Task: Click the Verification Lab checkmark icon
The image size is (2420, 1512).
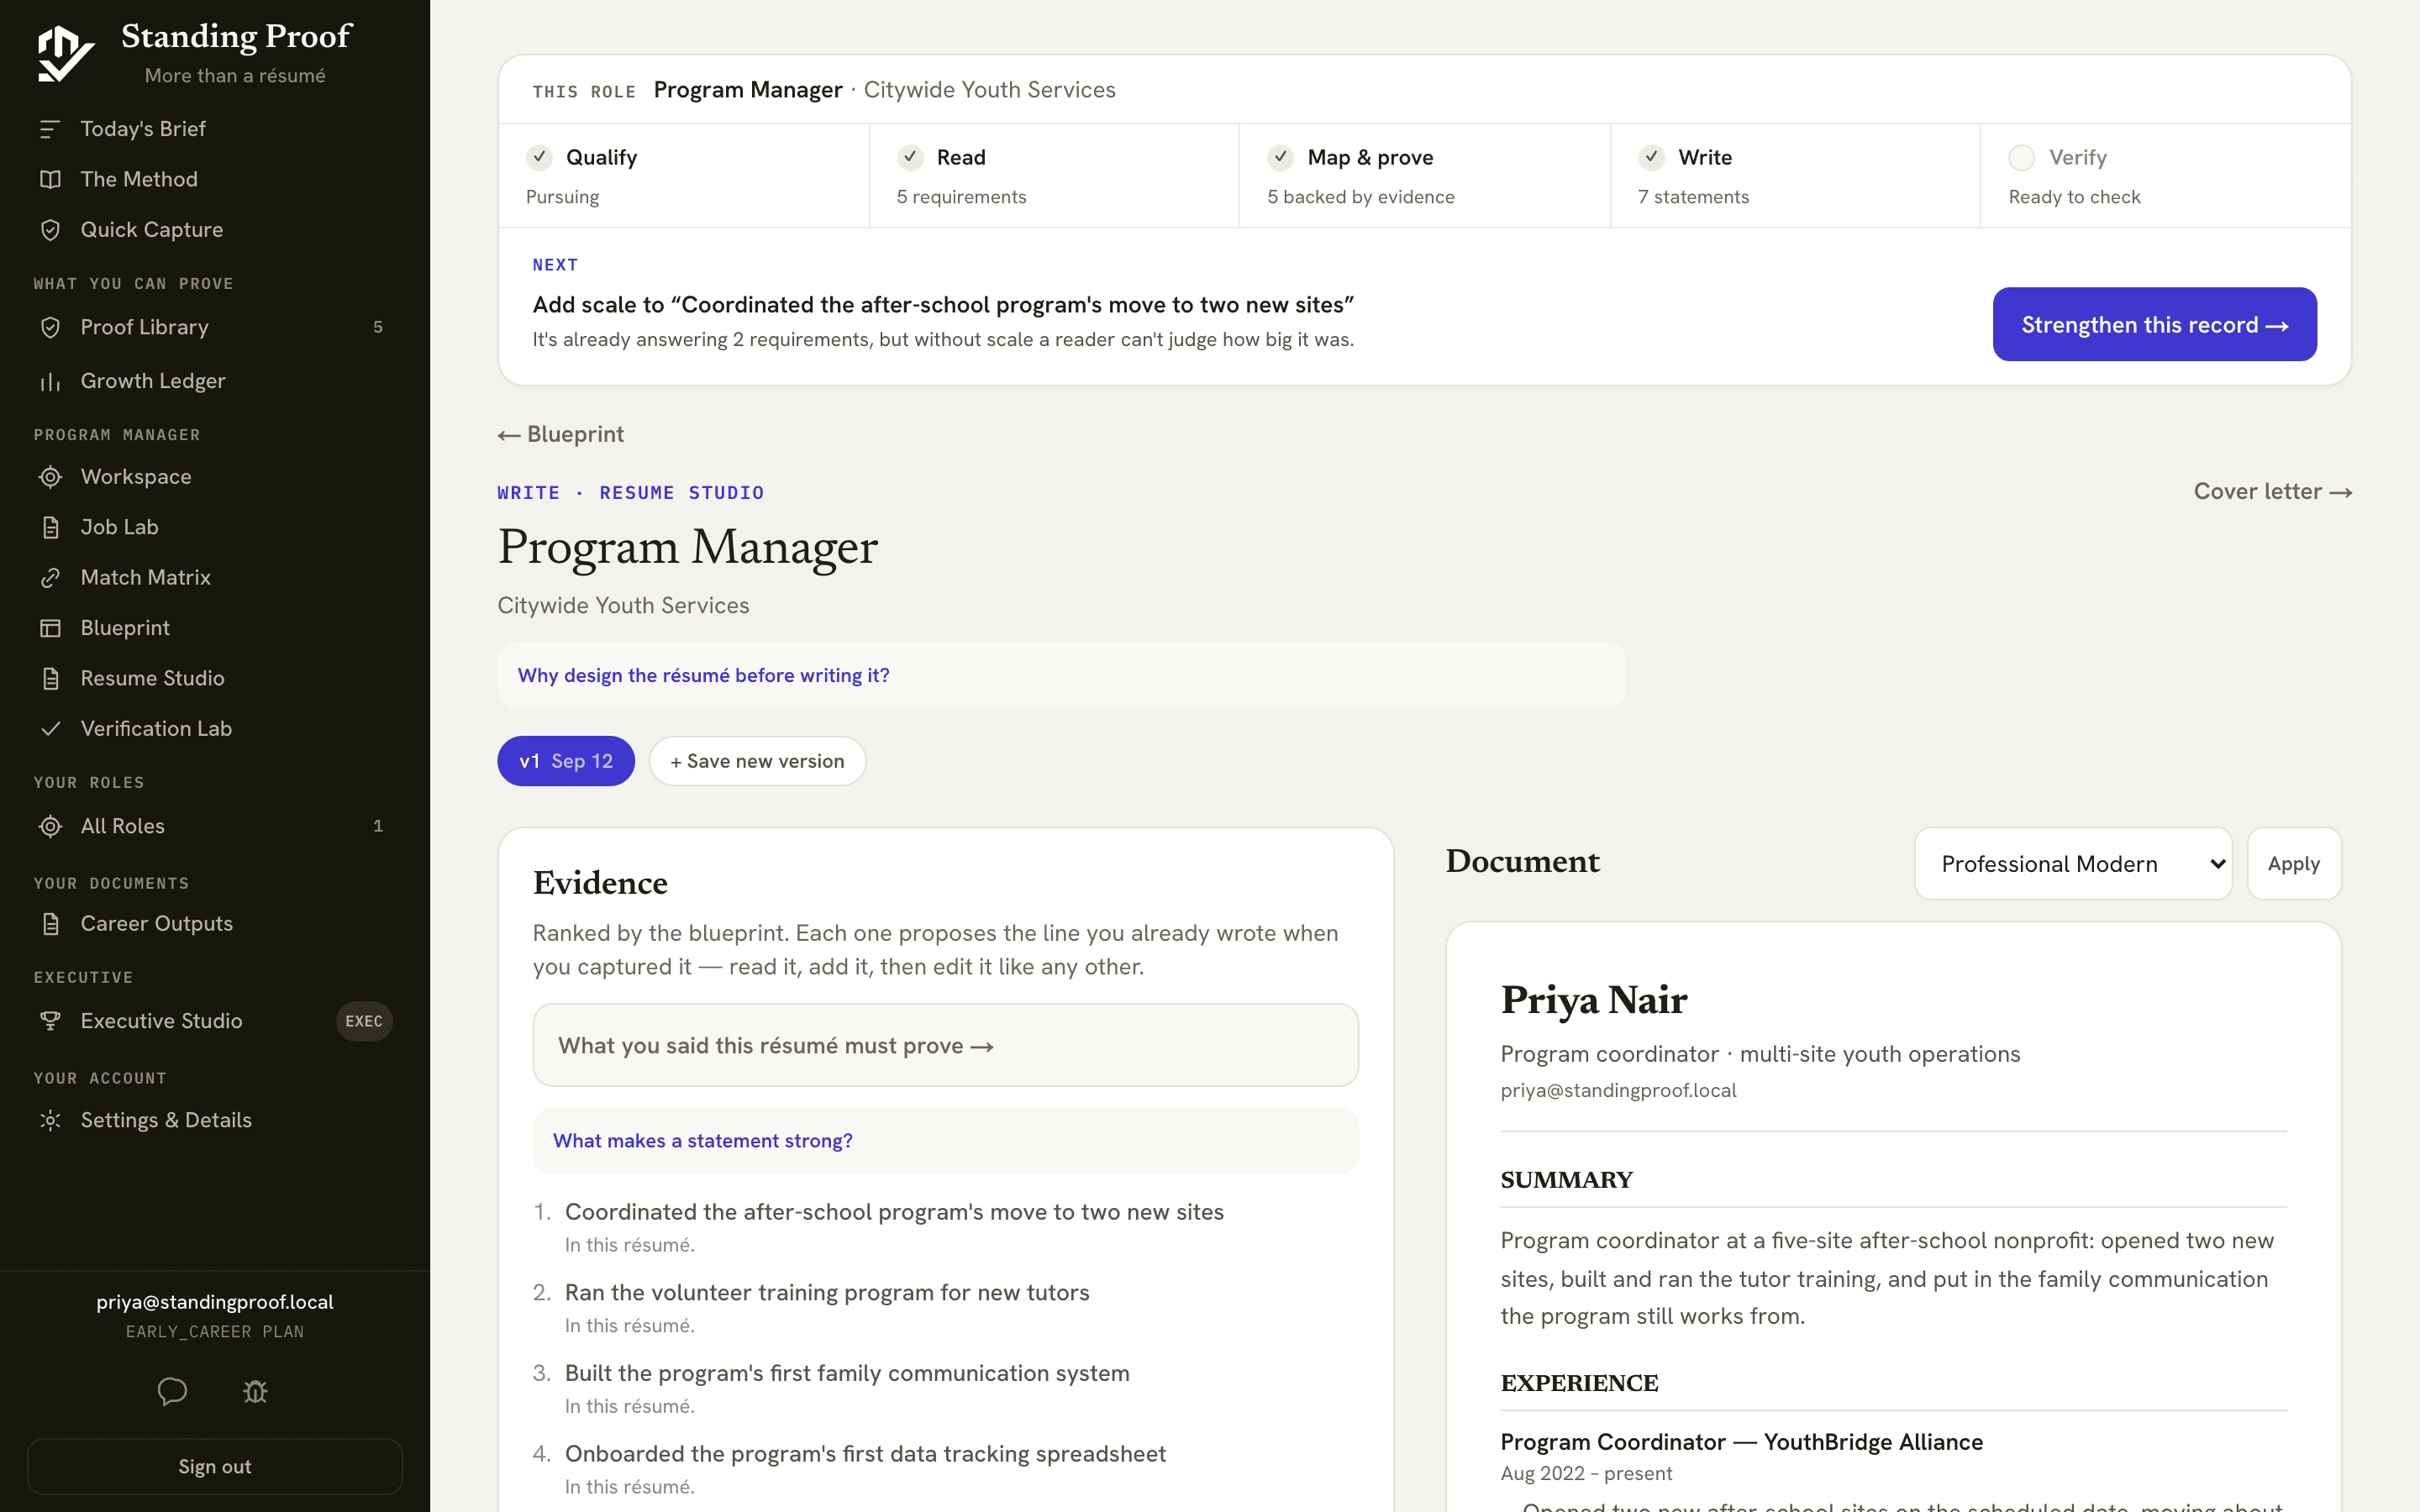Action: [x=50, y=729]
